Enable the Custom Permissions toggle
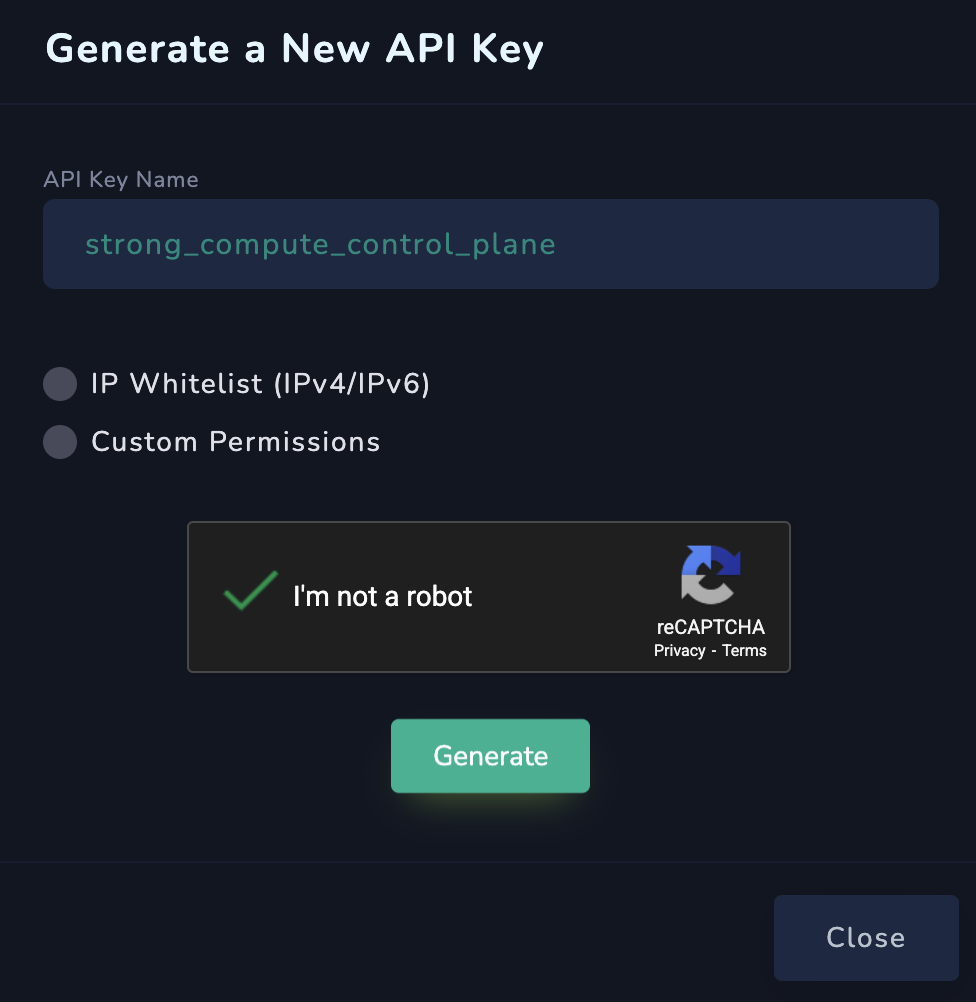The height and width of the screenshot is (1002, 976). (60, 442)
